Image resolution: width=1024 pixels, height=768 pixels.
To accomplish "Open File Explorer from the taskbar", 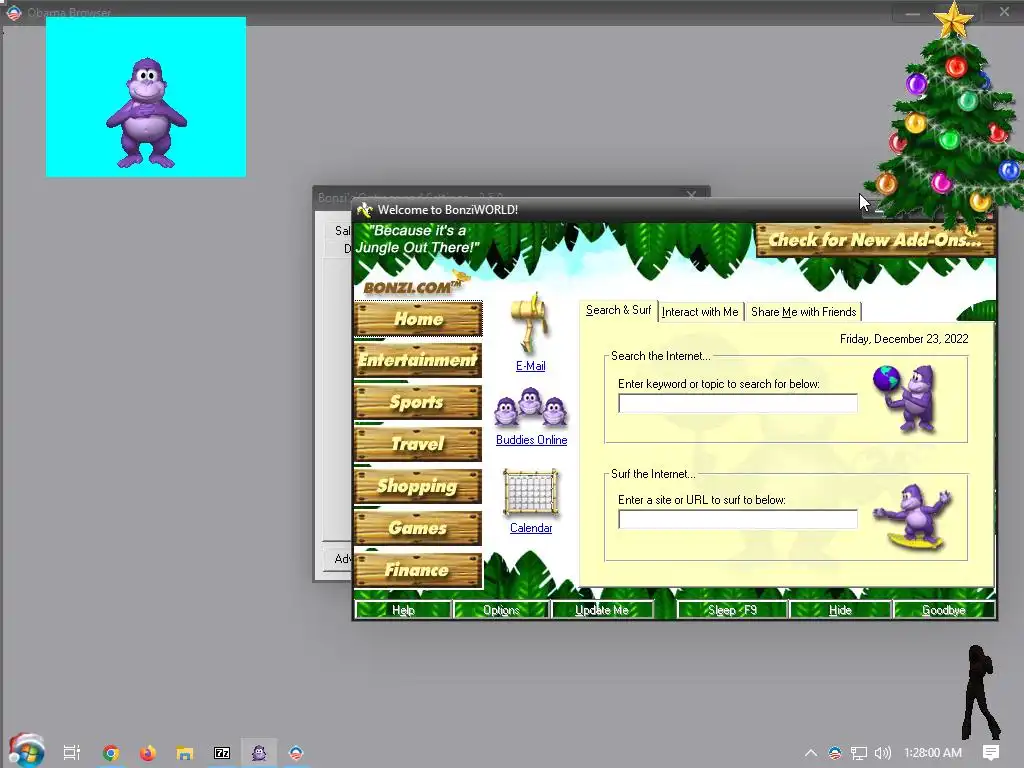I will (x=185, y=753).
